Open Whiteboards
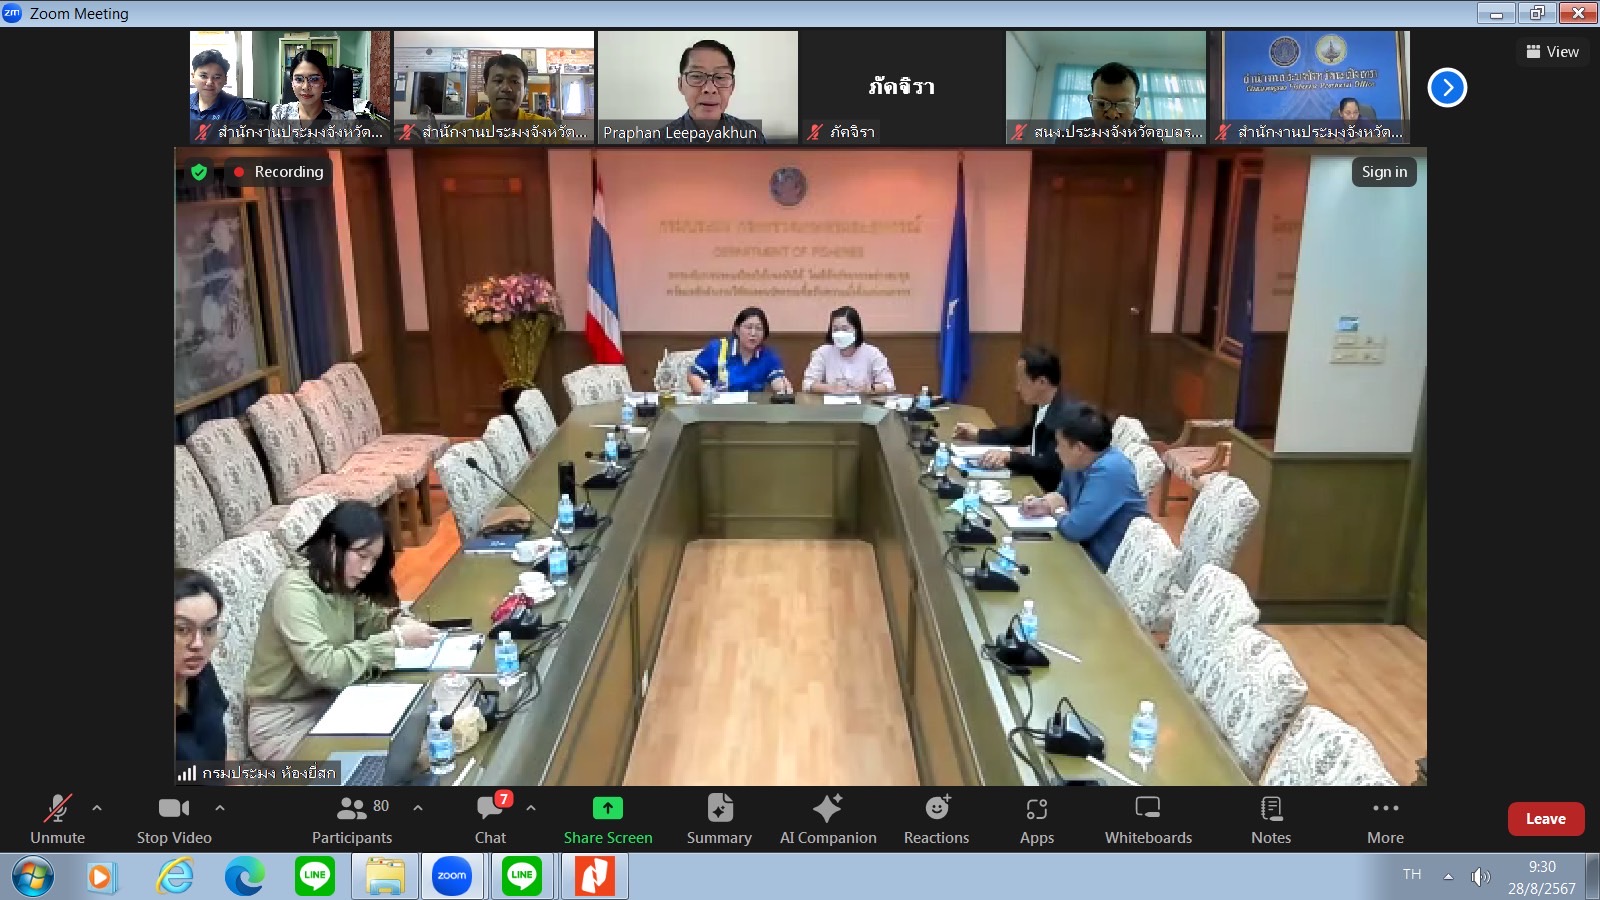Viewport: 1600px width, 900px height. pyautogui.click(x=1148, y=819)
